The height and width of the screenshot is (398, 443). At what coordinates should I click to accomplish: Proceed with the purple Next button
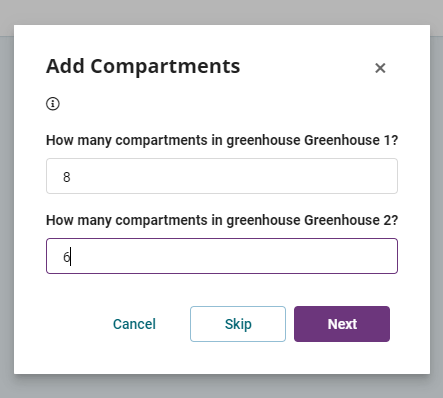[x=342, y=324]
